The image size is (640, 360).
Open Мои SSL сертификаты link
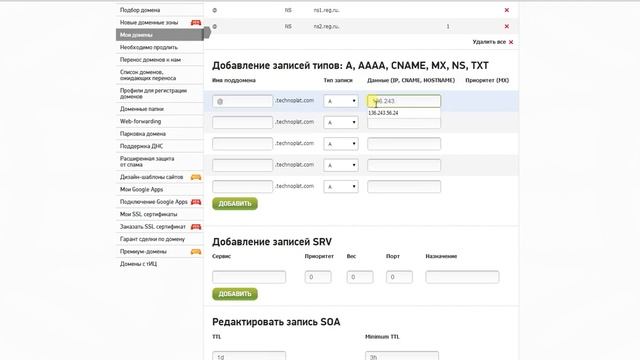click(x=149, y=214)
